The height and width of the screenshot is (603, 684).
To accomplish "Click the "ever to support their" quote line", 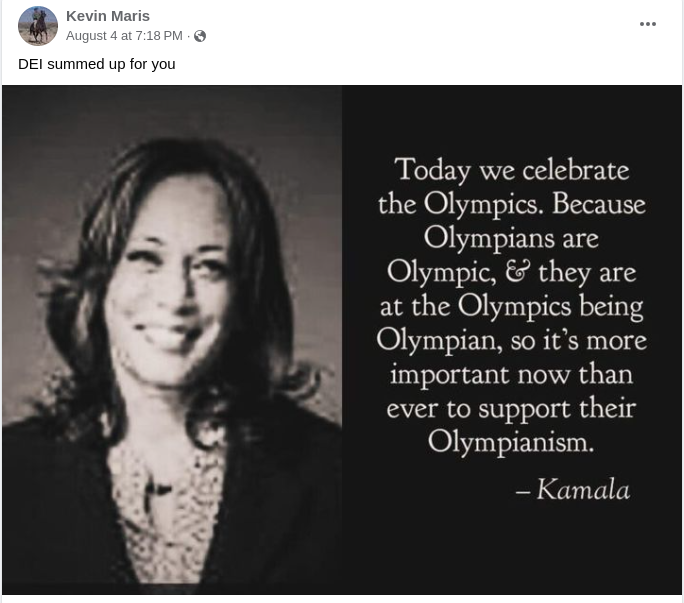I will pos(511,407).
